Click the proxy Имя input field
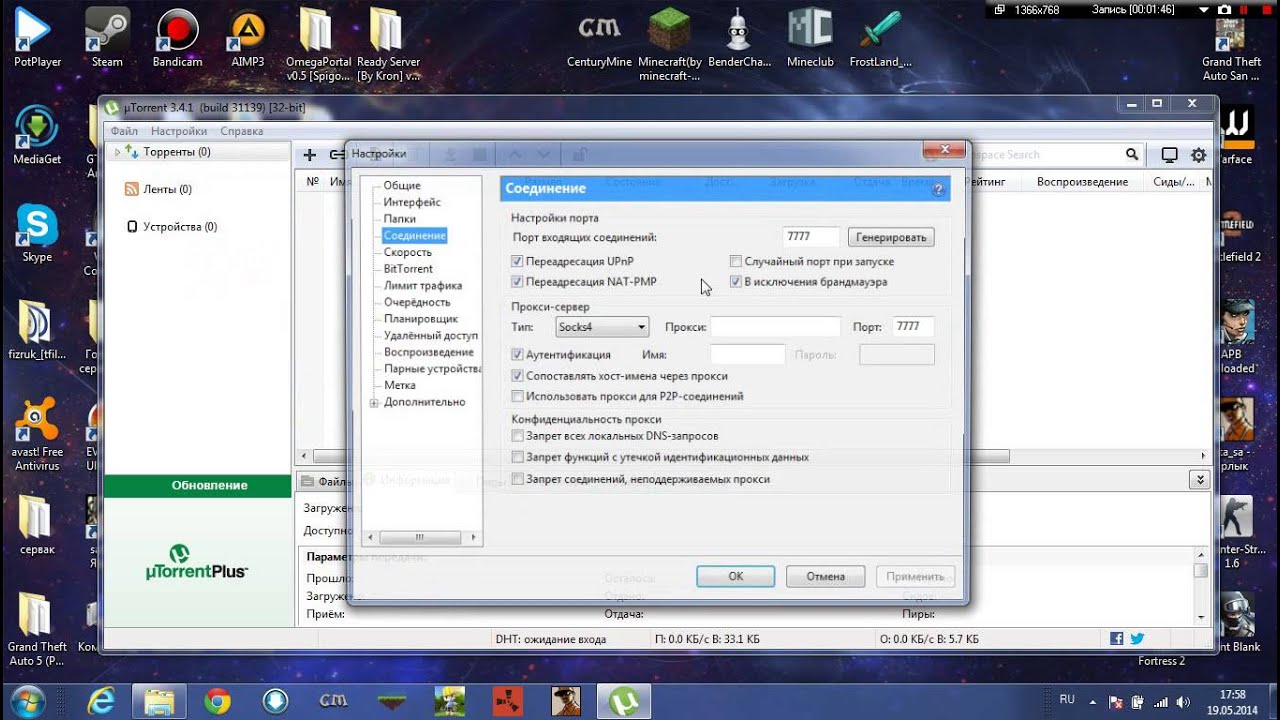 coord(747,355)
